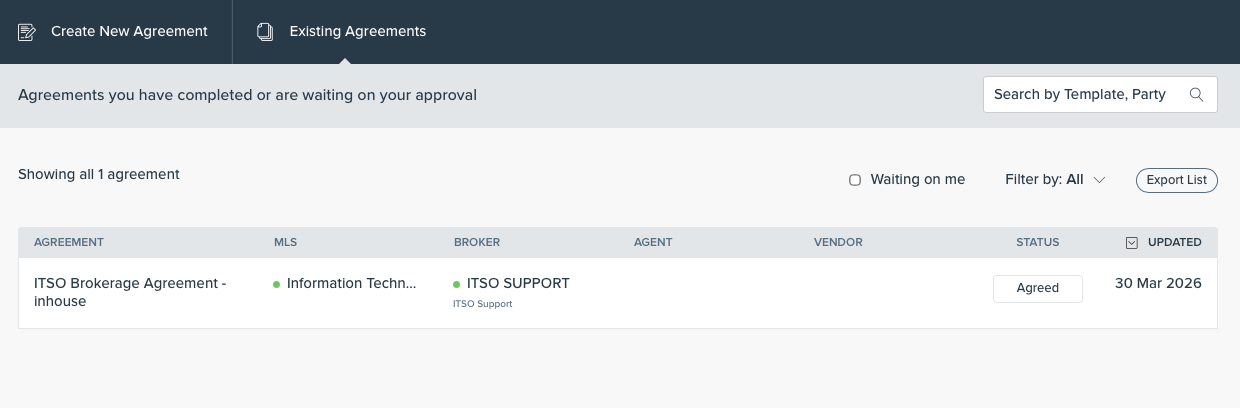
Task: Click the Agreed status button
Action: click(x=1037, y=288)
